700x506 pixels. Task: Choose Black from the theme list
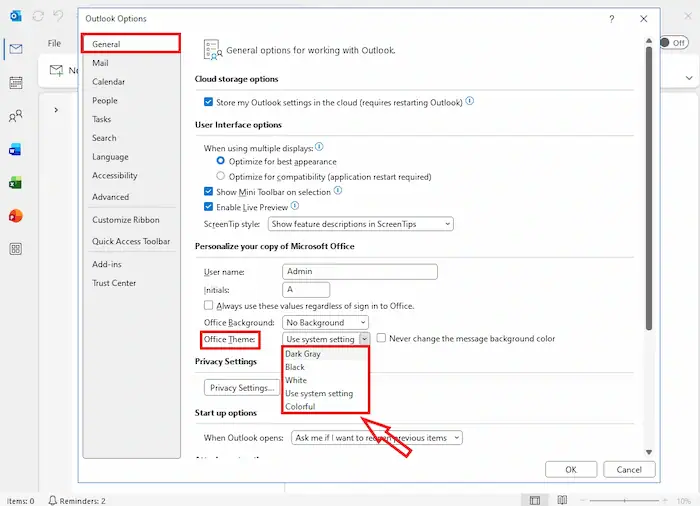click(x=325, y=367)
